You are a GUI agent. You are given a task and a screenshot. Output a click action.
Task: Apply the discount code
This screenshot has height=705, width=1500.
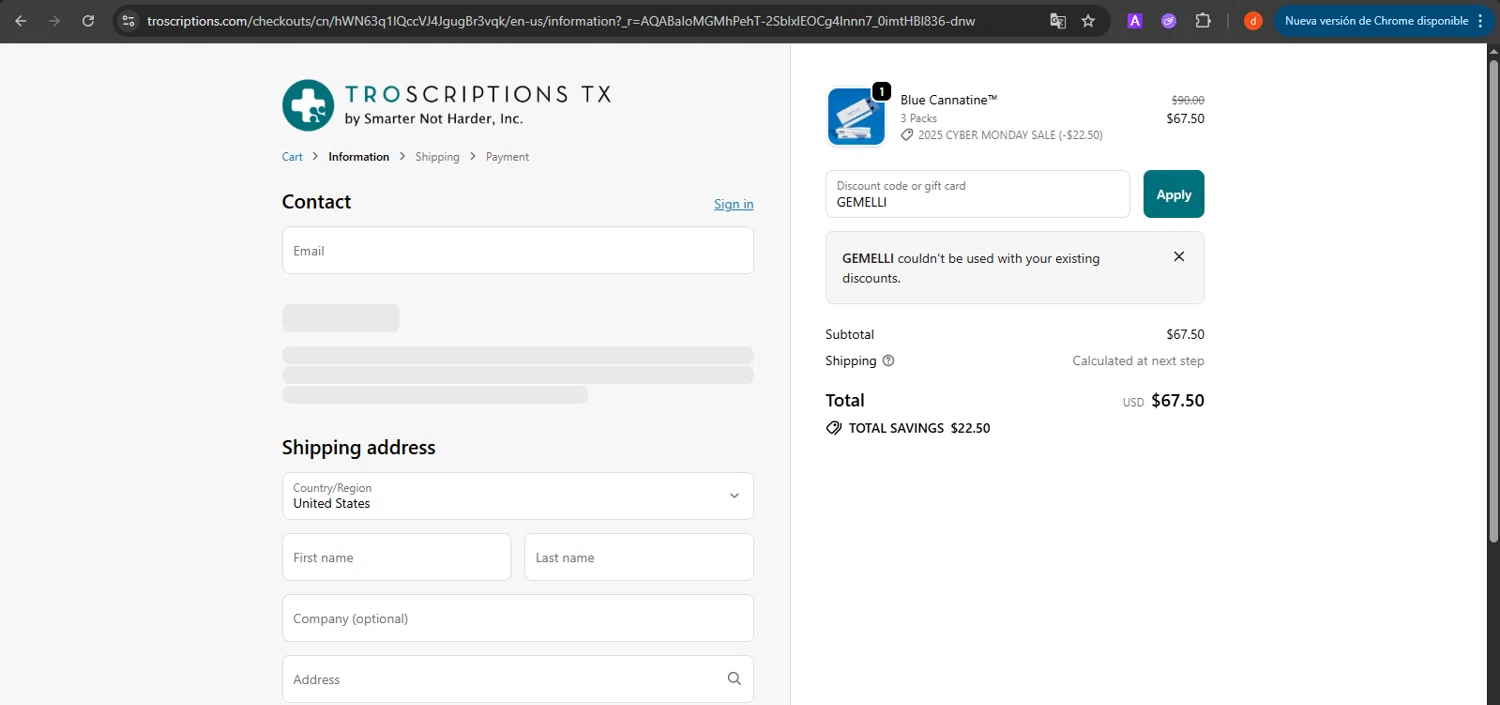tap(1174, 194)
